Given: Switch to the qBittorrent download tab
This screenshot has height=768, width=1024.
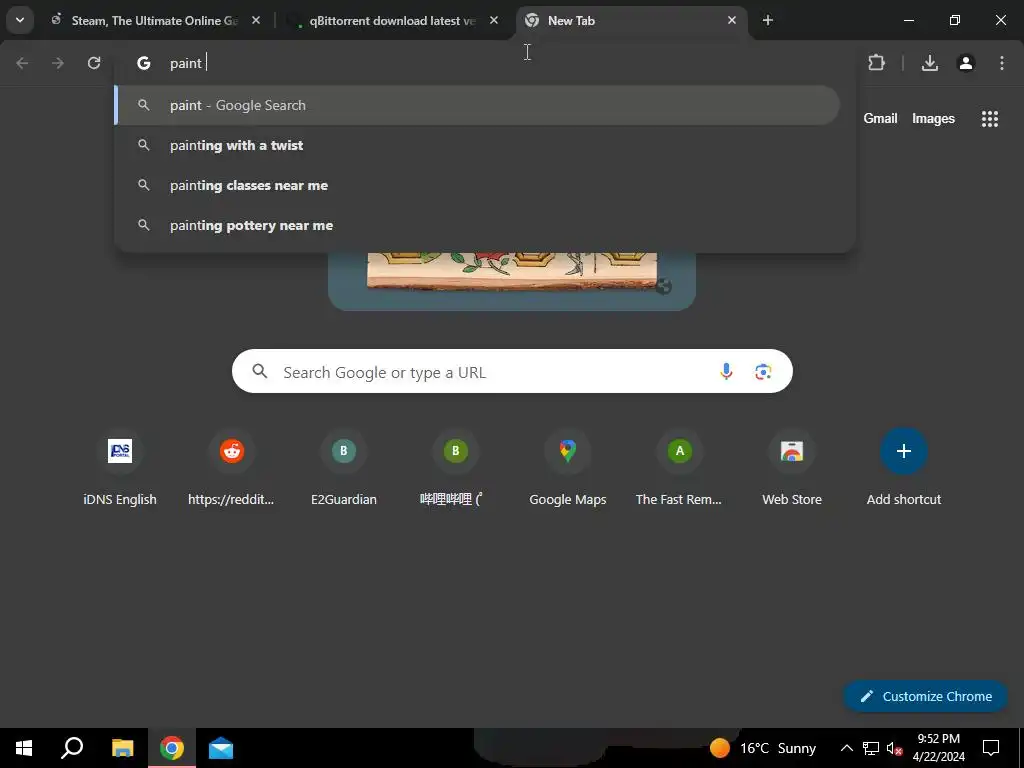Looking at the screenshot, I should point(392,20).
